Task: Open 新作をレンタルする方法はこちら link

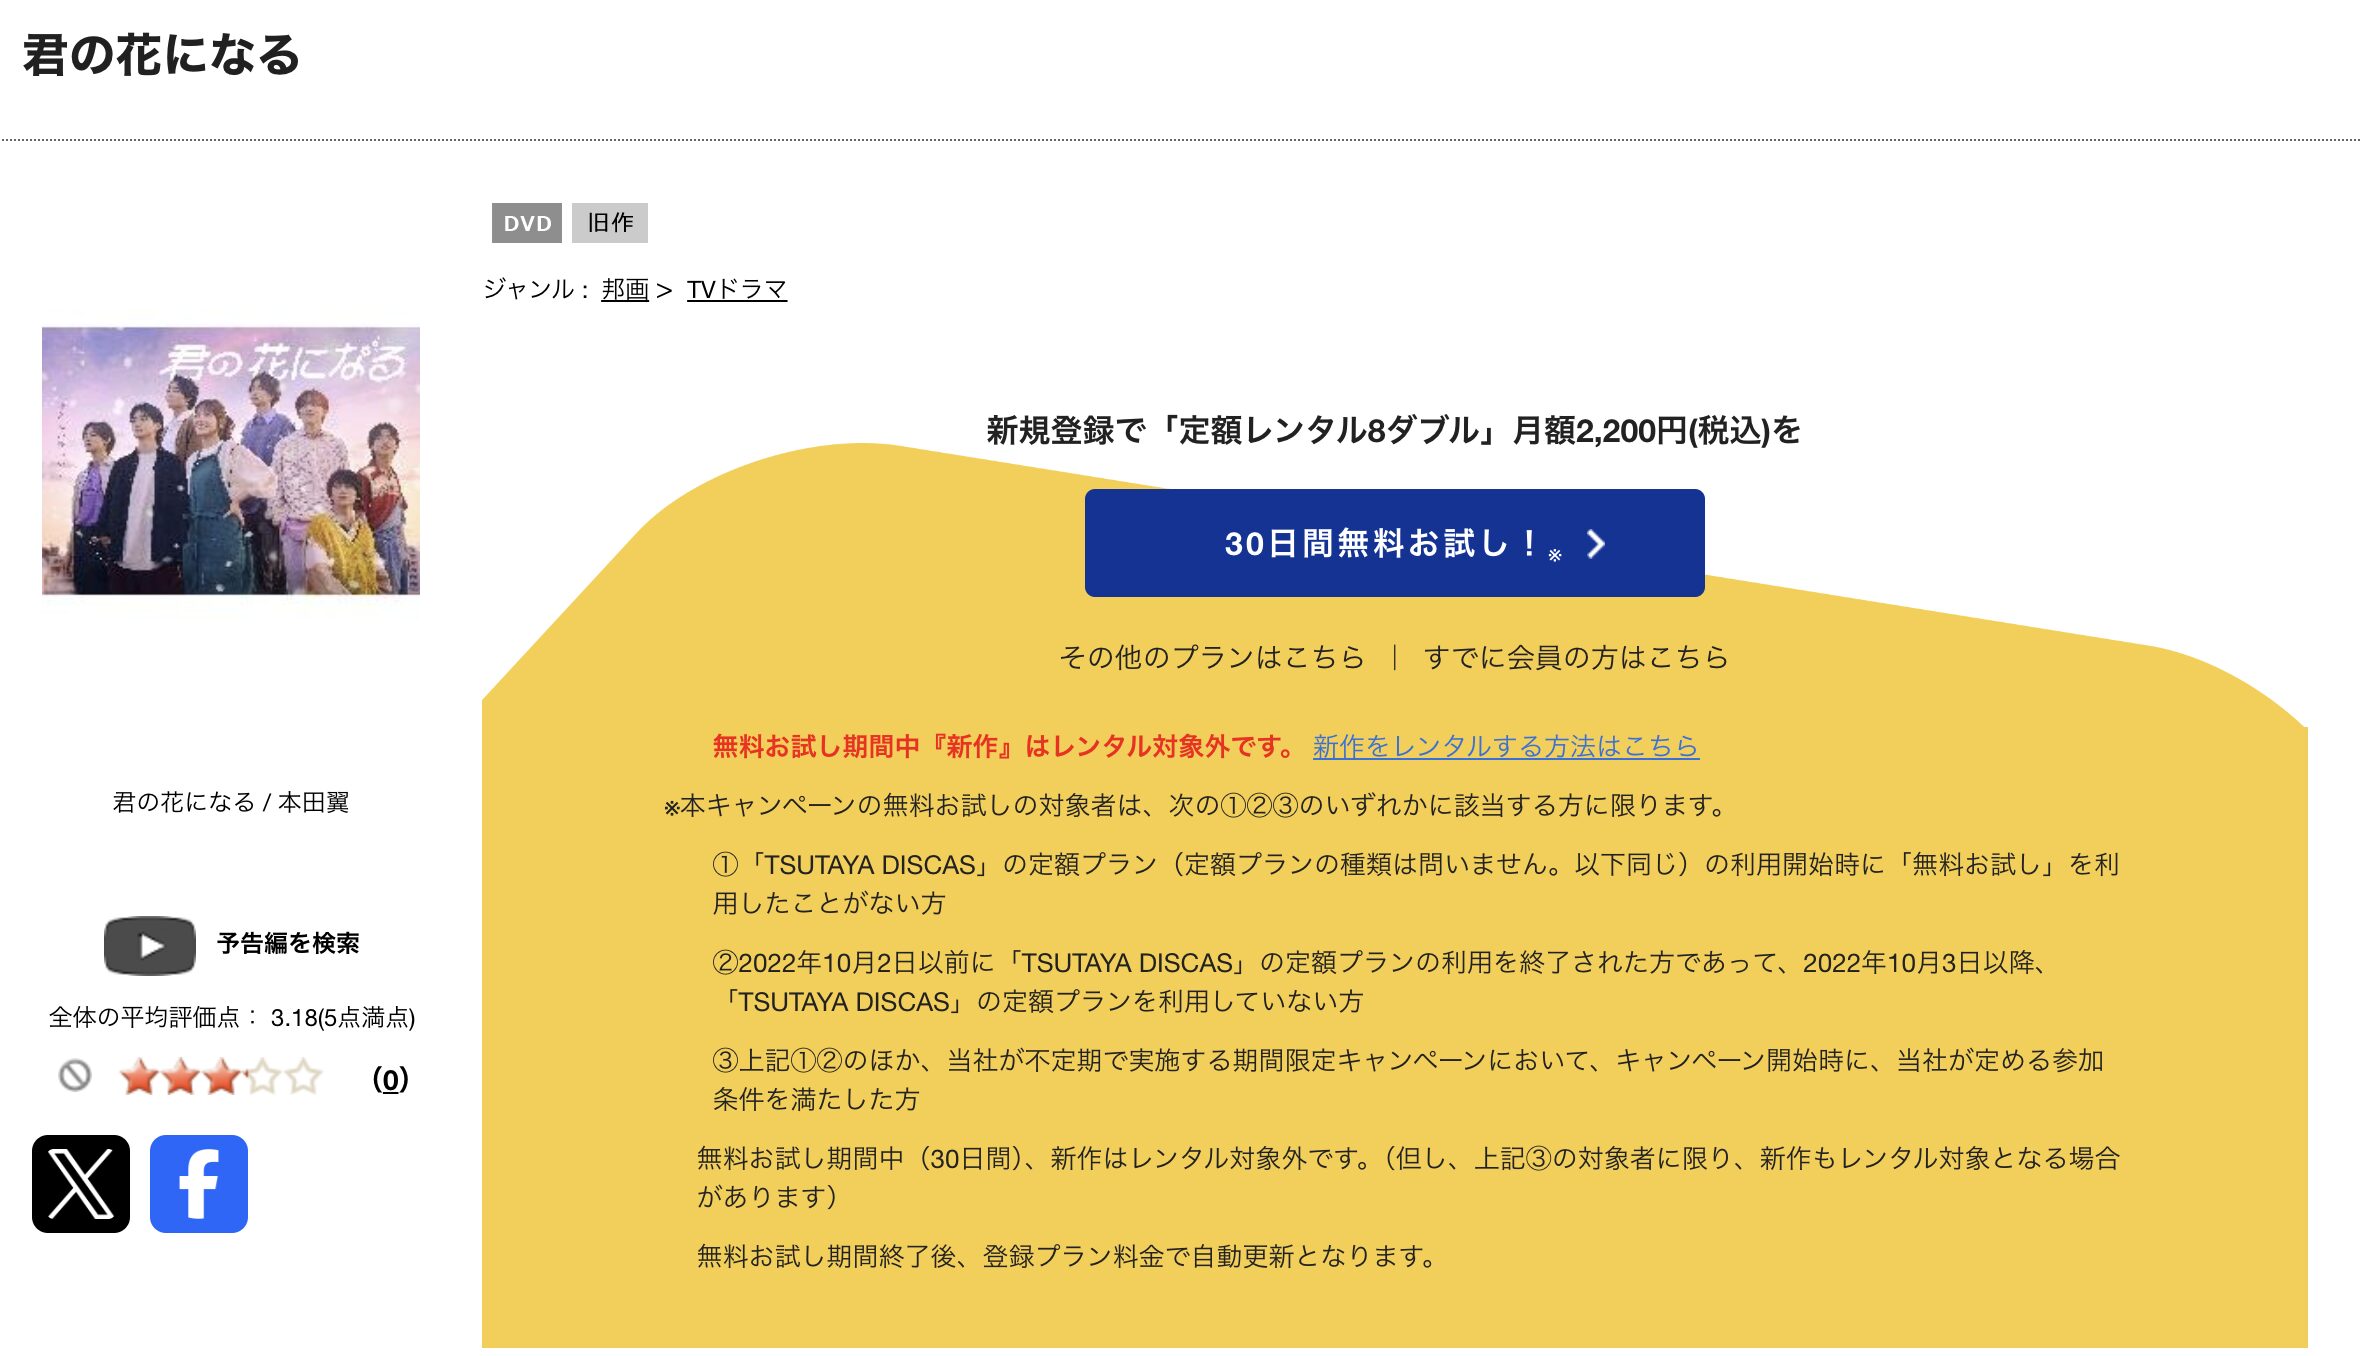Action: (x=1506, y=746)
